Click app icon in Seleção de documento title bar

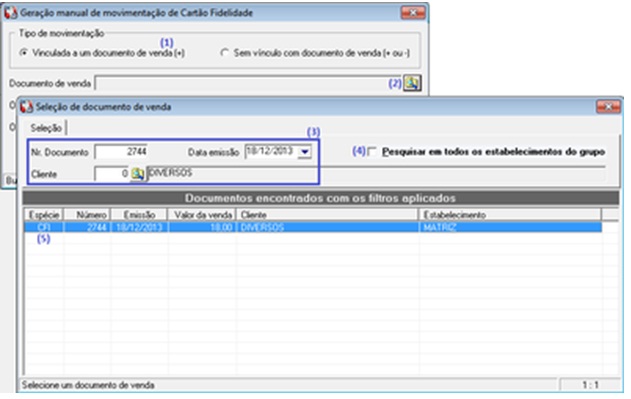[x=27, y=107]
